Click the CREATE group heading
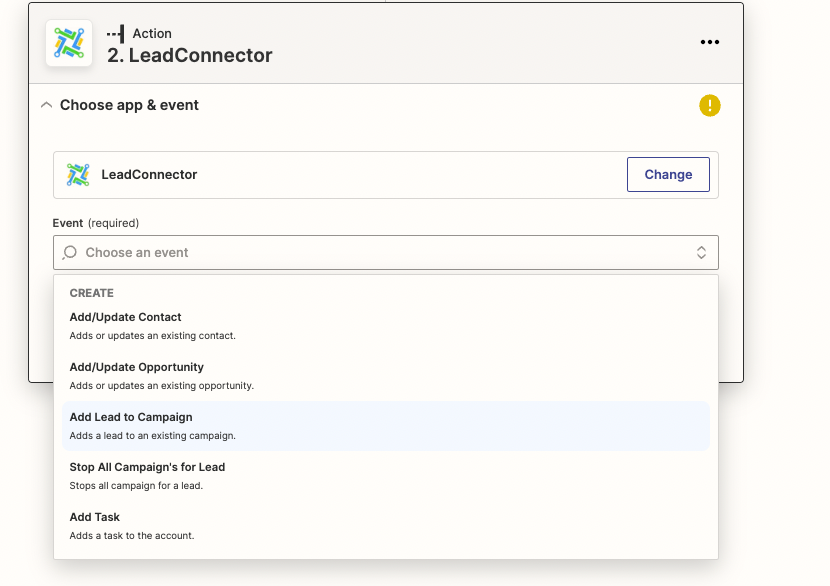 tap(92, 293)
